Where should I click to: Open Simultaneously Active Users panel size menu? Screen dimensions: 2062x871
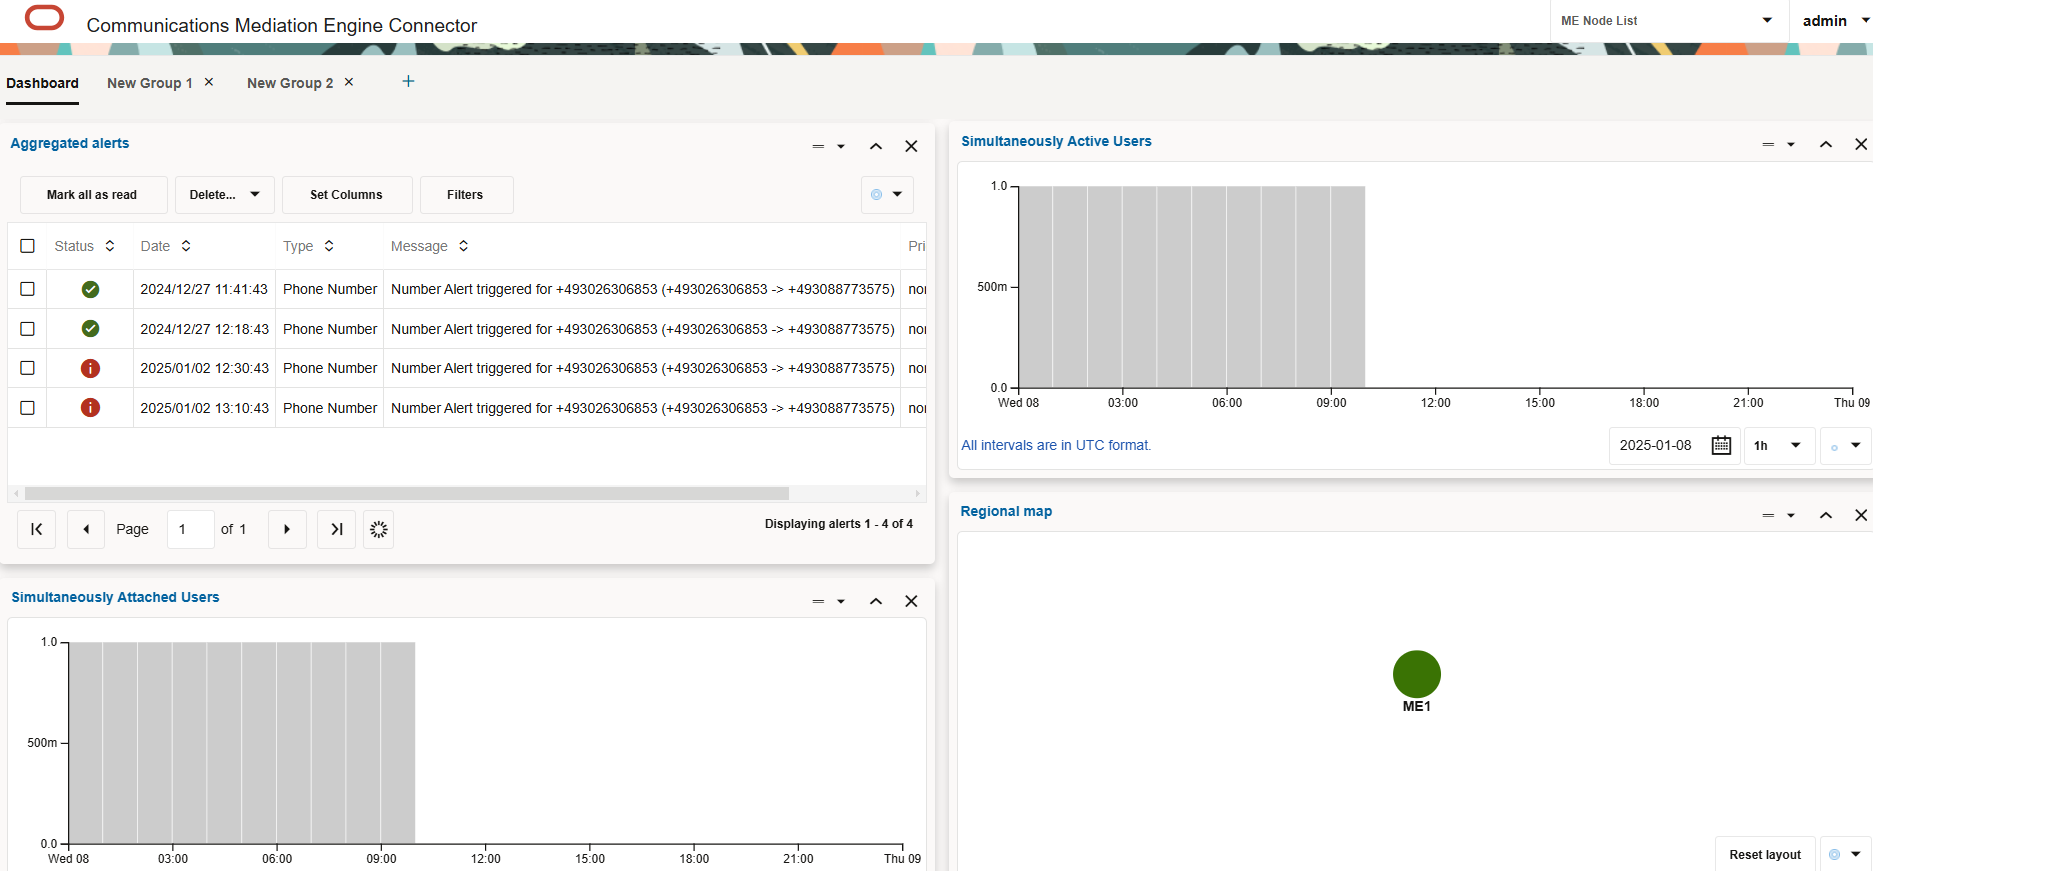1779,144
